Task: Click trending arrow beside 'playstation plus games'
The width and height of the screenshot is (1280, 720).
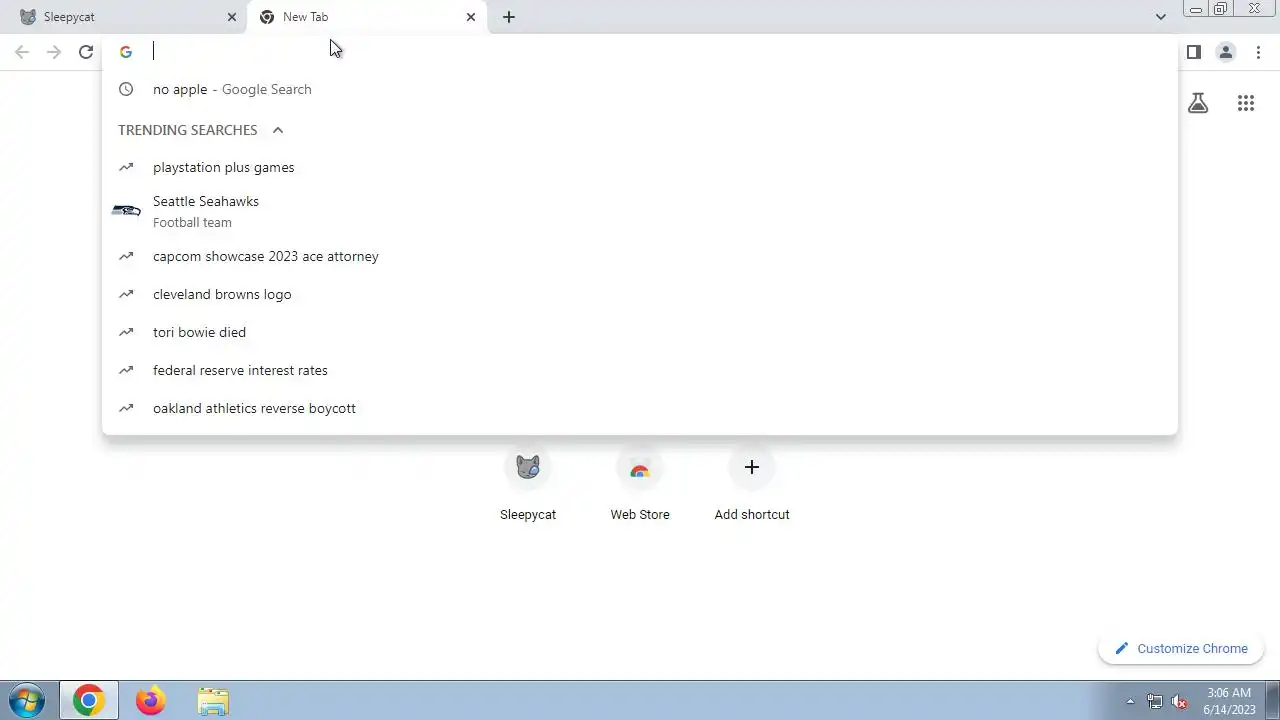Action: tap(126, 167)
